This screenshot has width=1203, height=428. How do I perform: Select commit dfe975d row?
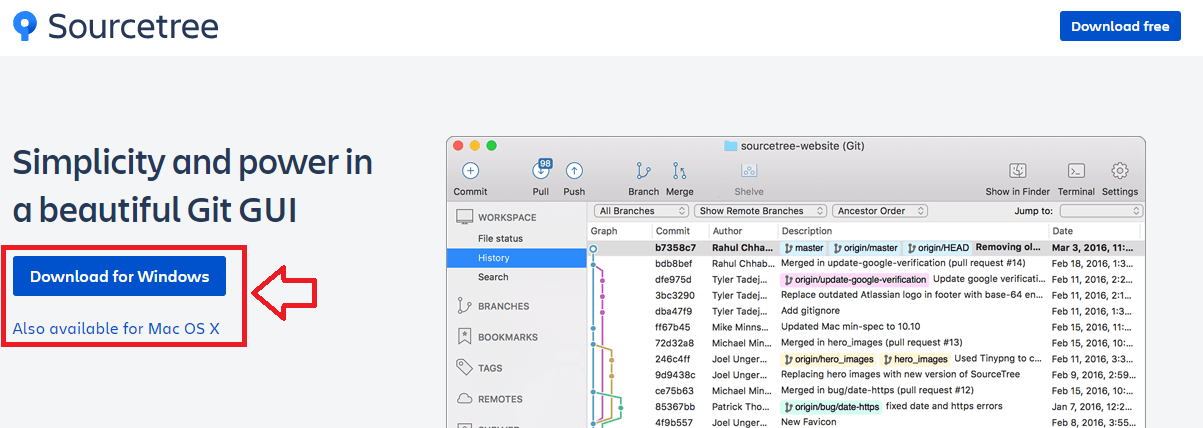(866, 279)
